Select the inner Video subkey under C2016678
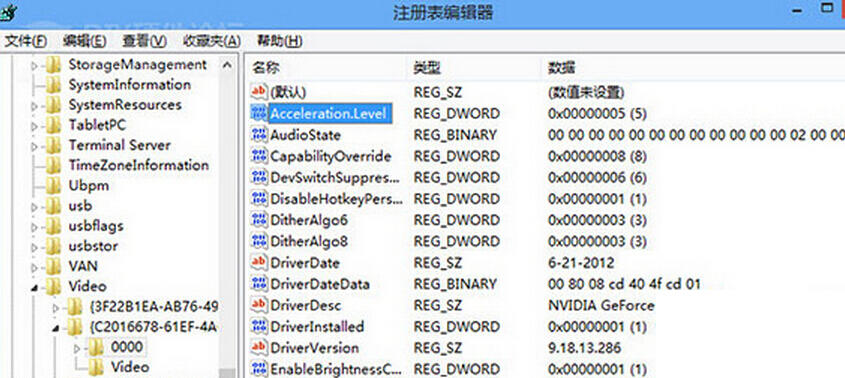 tap(130, 367)
